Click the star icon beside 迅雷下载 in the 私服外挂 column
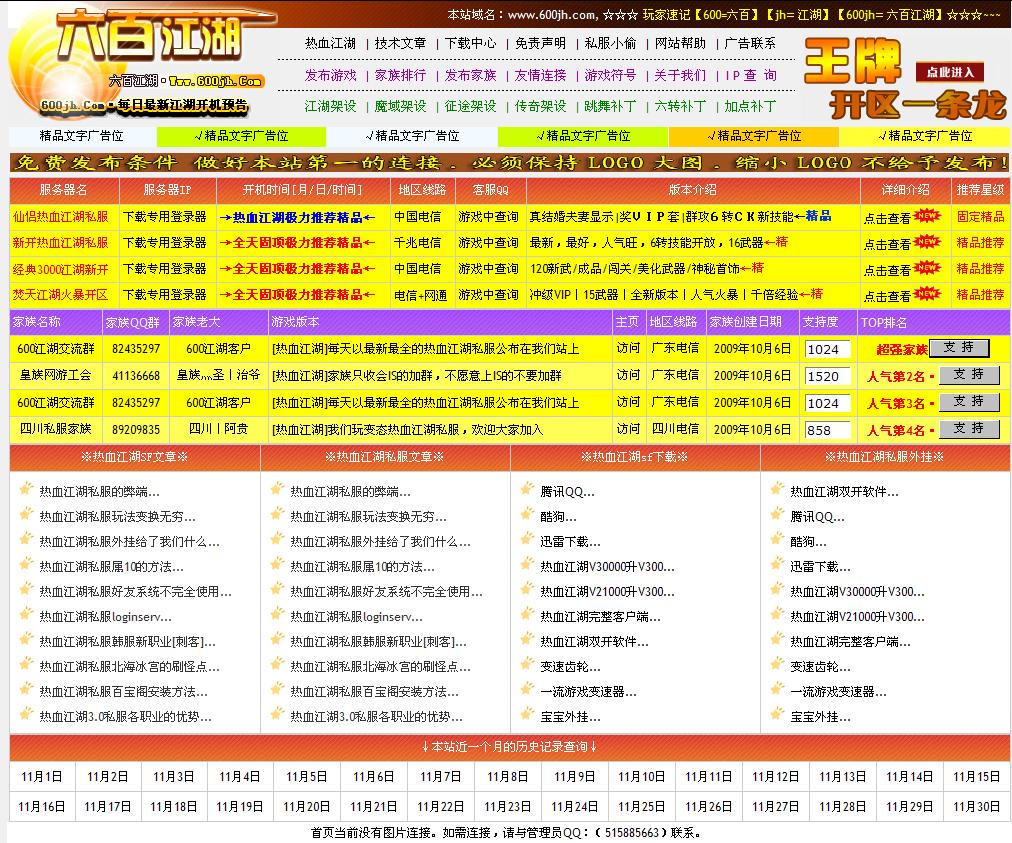Screen dimensions: 1012x843 (774, 567)
